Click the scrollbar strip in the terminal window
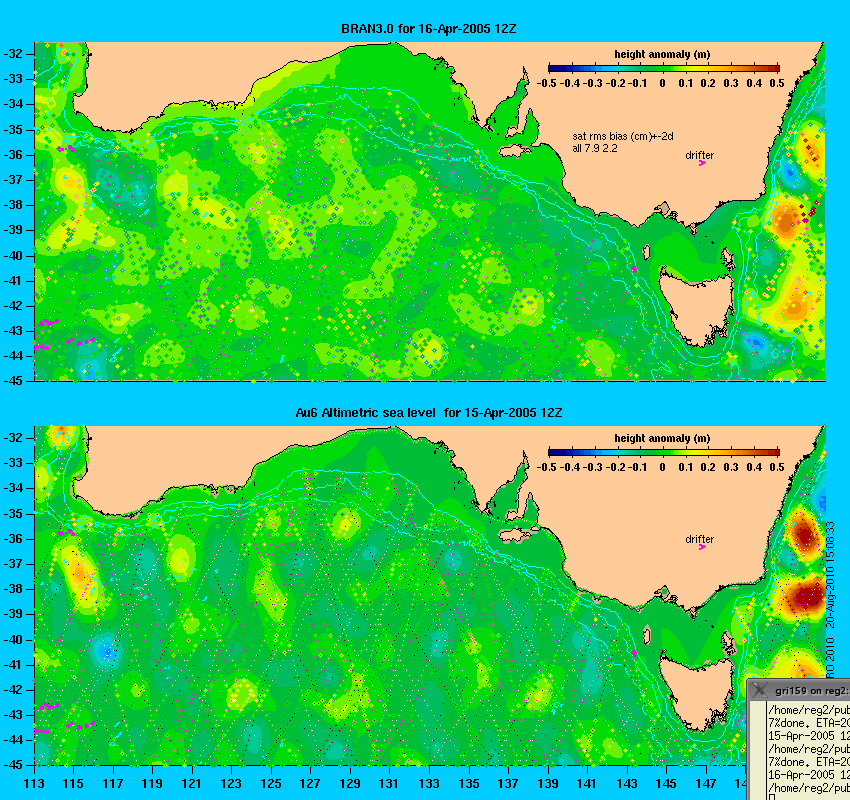This screenshot has width=850, height=800. click(757, 751)
